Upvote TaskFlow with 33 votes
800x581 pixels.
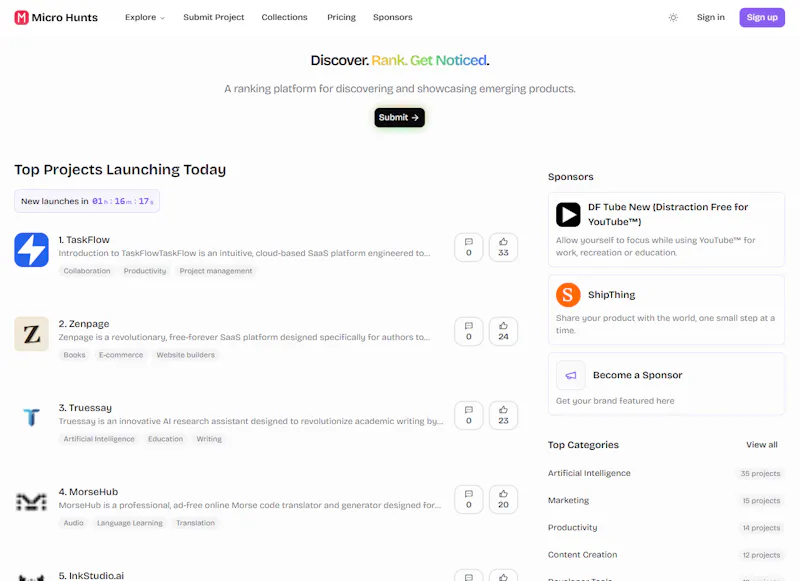tap(503, 247)
